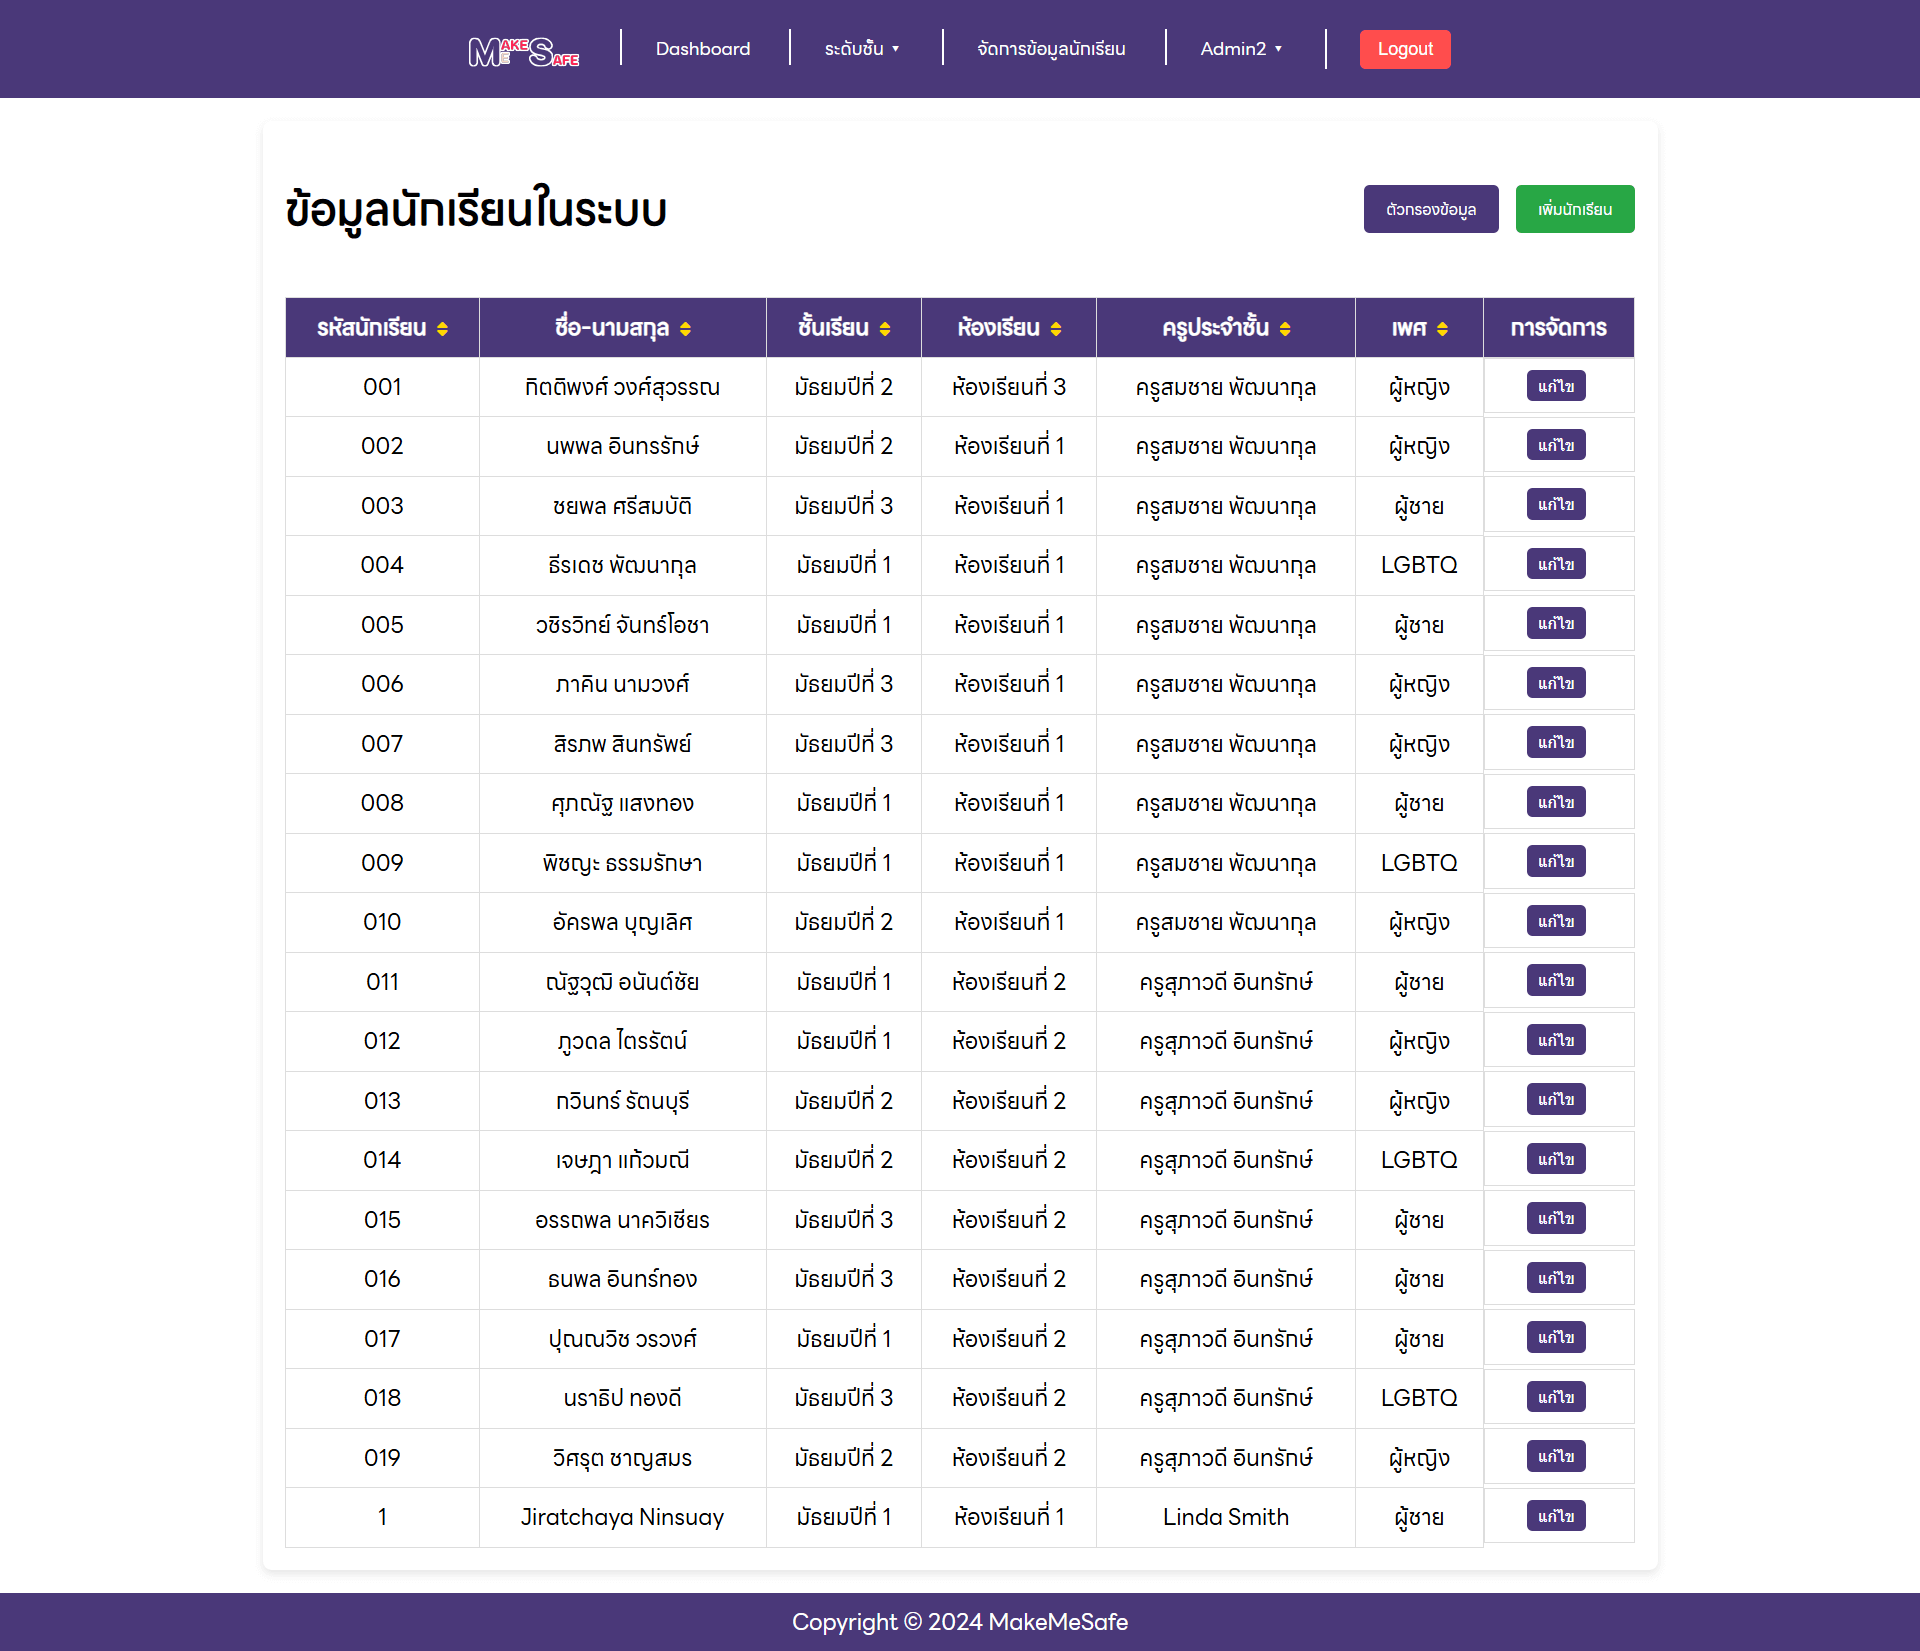This screenshot has height=1651, width=1920.
Task: Edit student 001 with แก้ไข button
Action: coord(1556,386)
